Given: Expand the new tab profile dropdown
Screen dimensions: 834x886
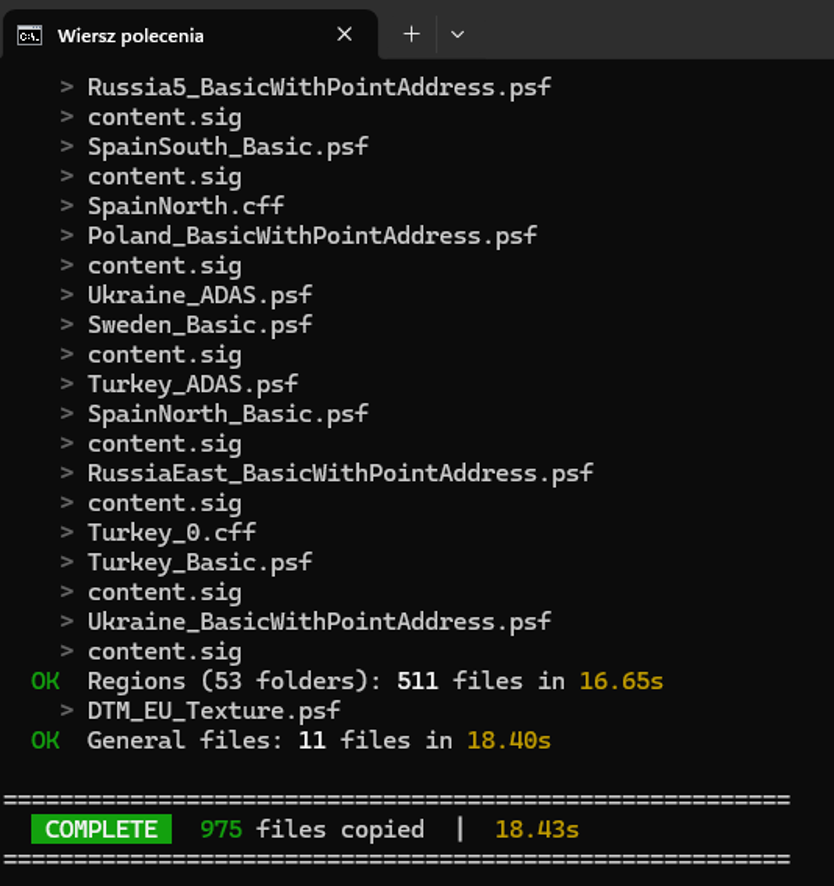Looking at the screenshot, I should pyautogui.click(x=457, y=34).
